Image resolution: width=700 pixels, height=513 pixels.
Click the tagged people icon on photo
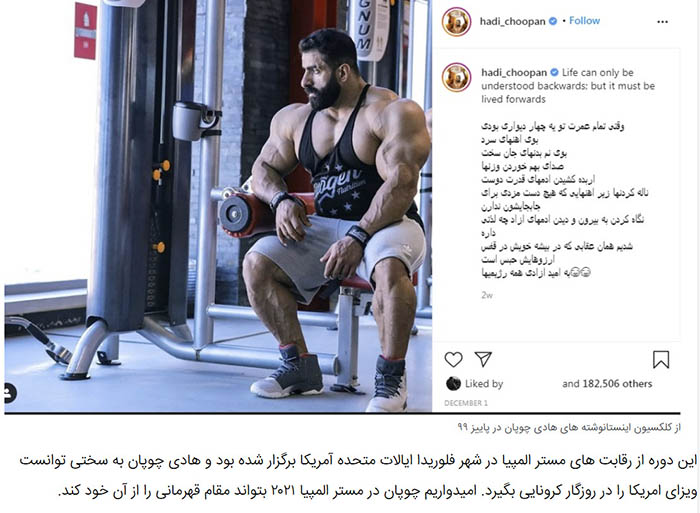click(8, 393)
